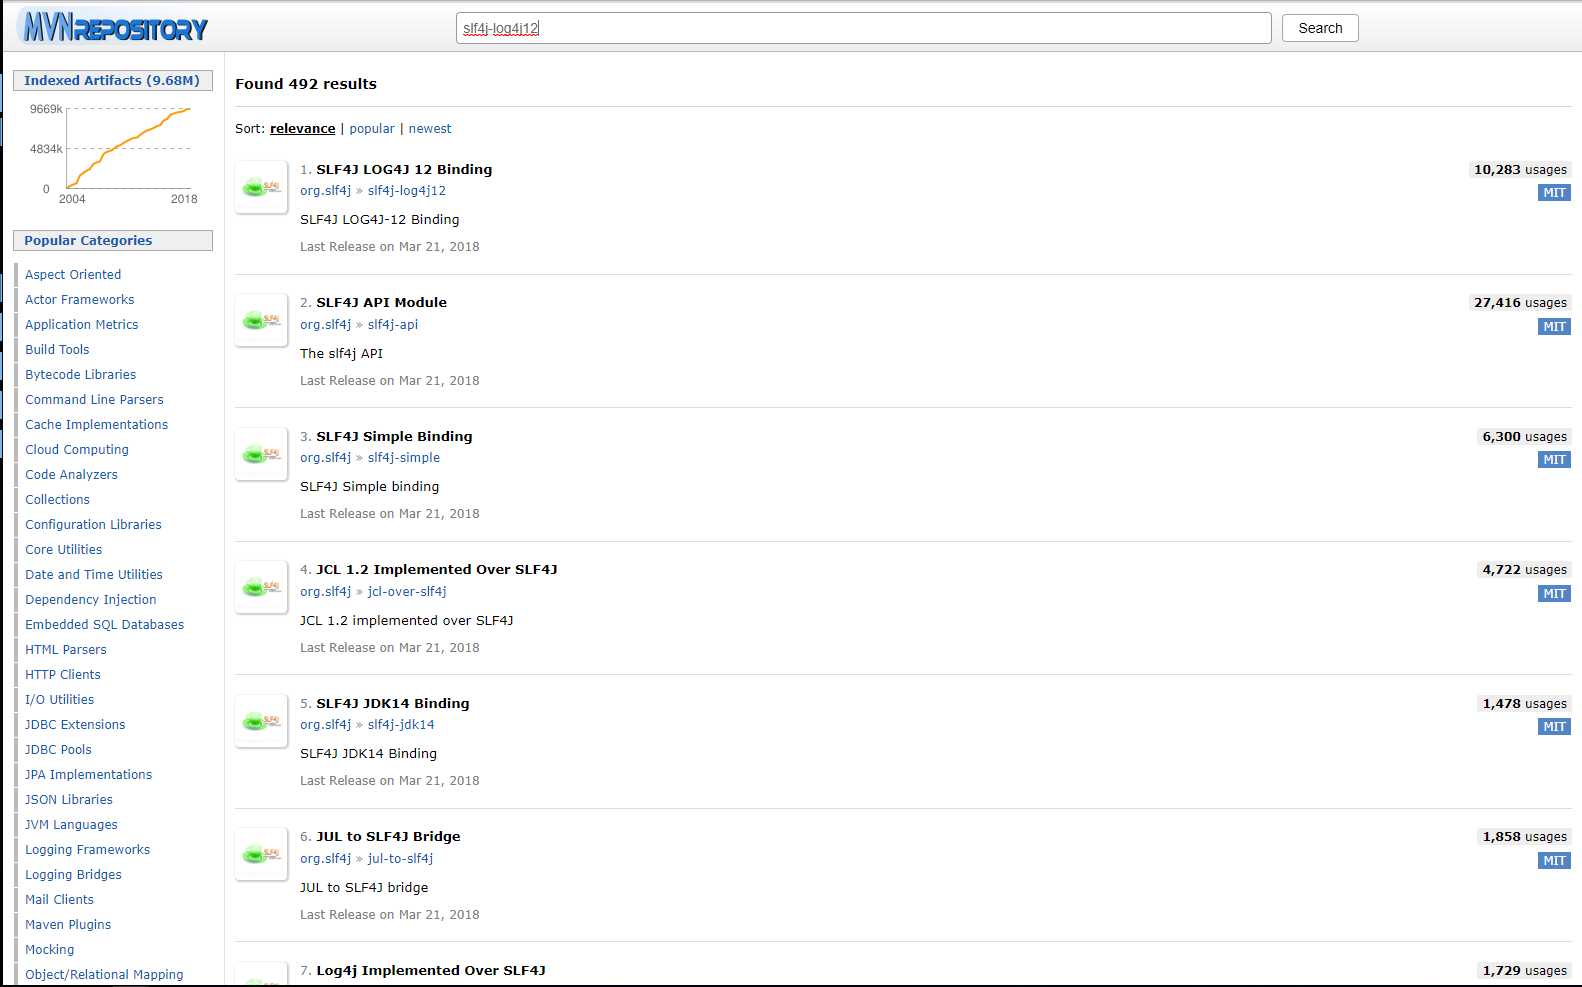Open Actor Frameworks category
Image resolution: width=1582 pixels, height=987 pixels.
(79, 300)
